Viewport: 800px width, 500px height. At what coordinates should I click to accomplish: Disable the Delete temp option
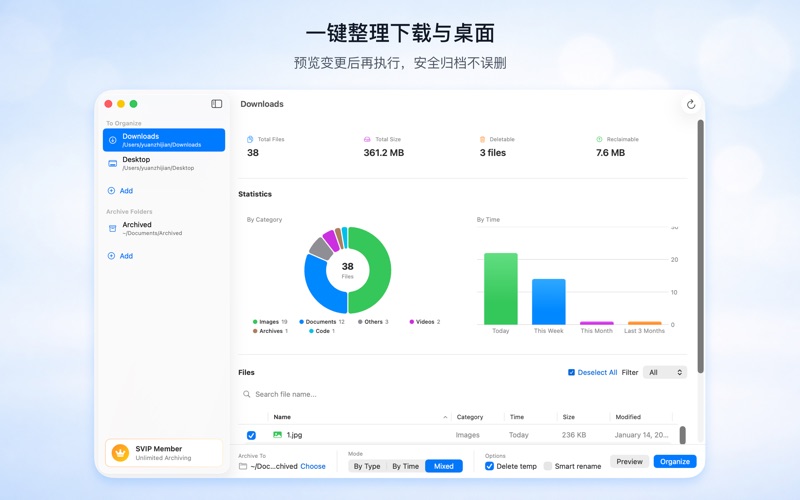pos(489,466)
